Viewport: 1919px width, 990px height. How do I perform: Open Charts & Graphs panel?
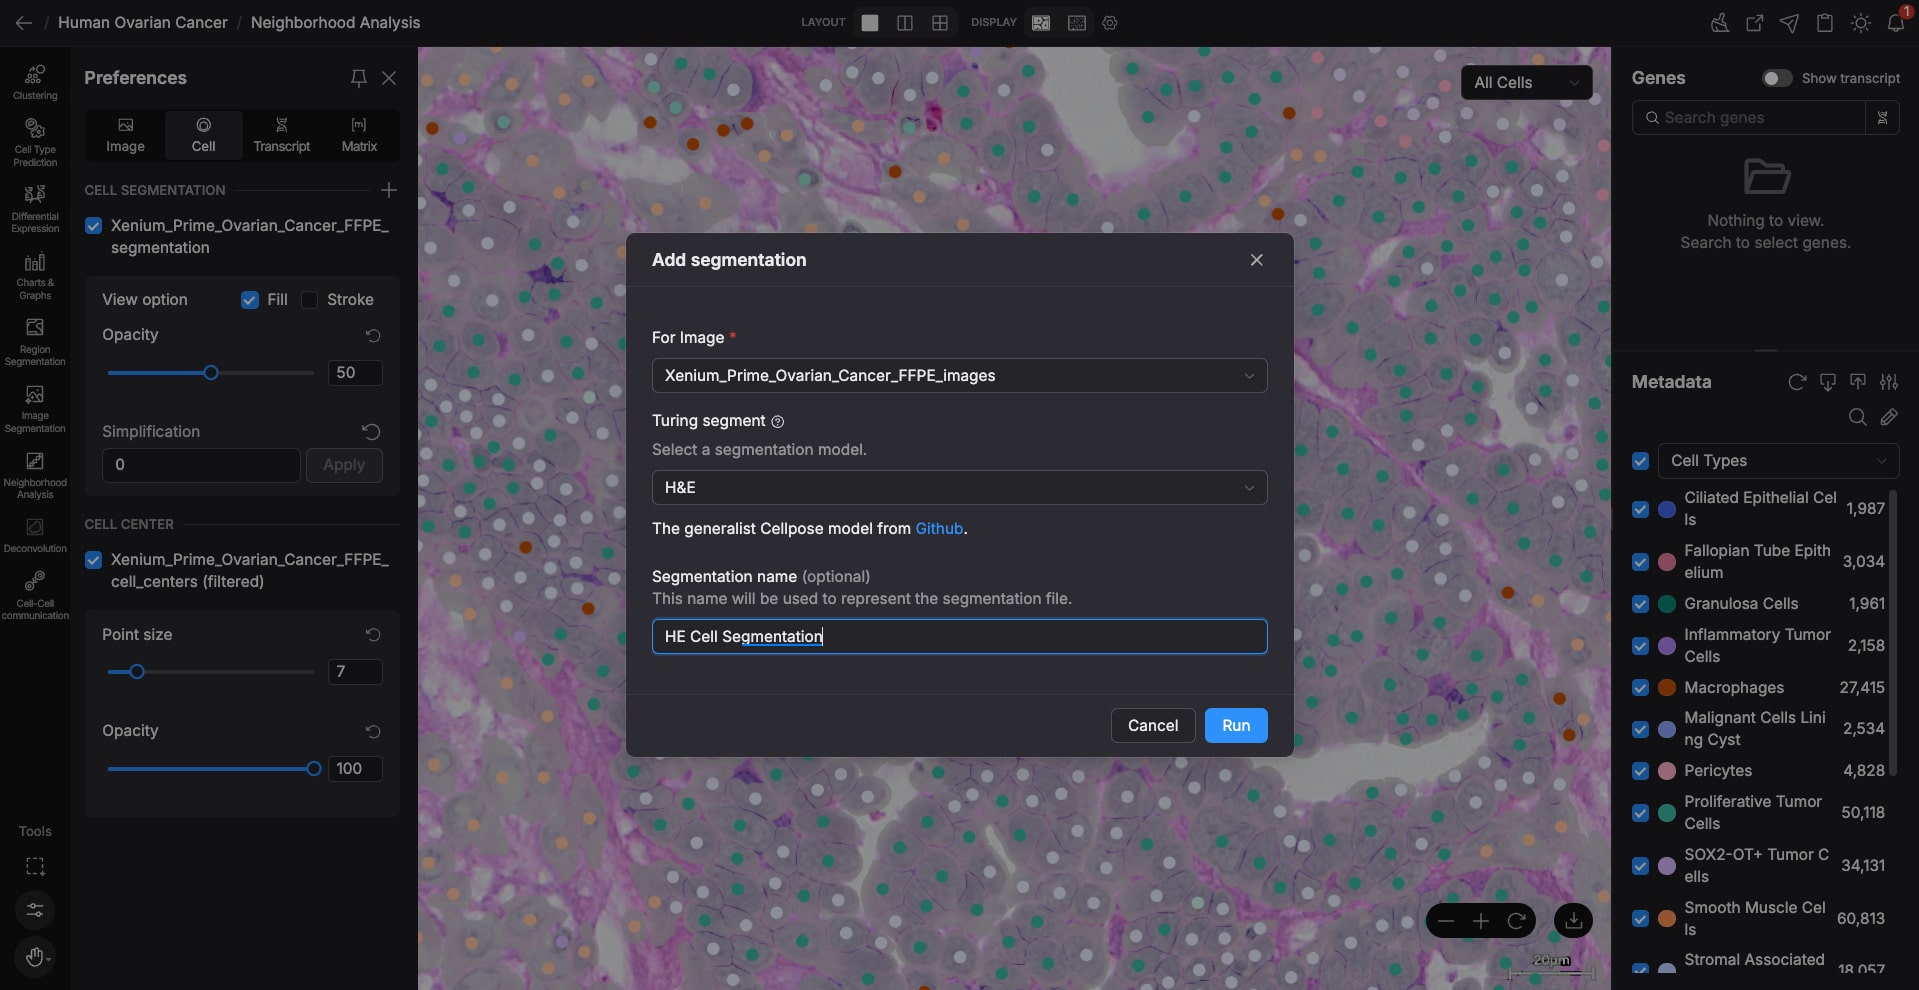point(35,275)
